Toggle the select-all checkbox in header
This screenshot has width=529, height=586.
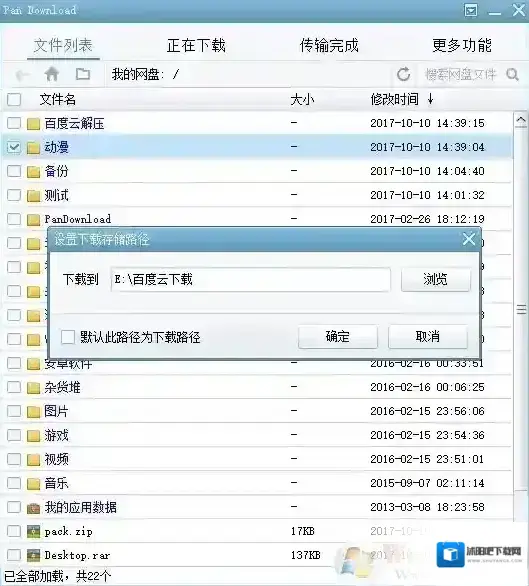point(14,99)
